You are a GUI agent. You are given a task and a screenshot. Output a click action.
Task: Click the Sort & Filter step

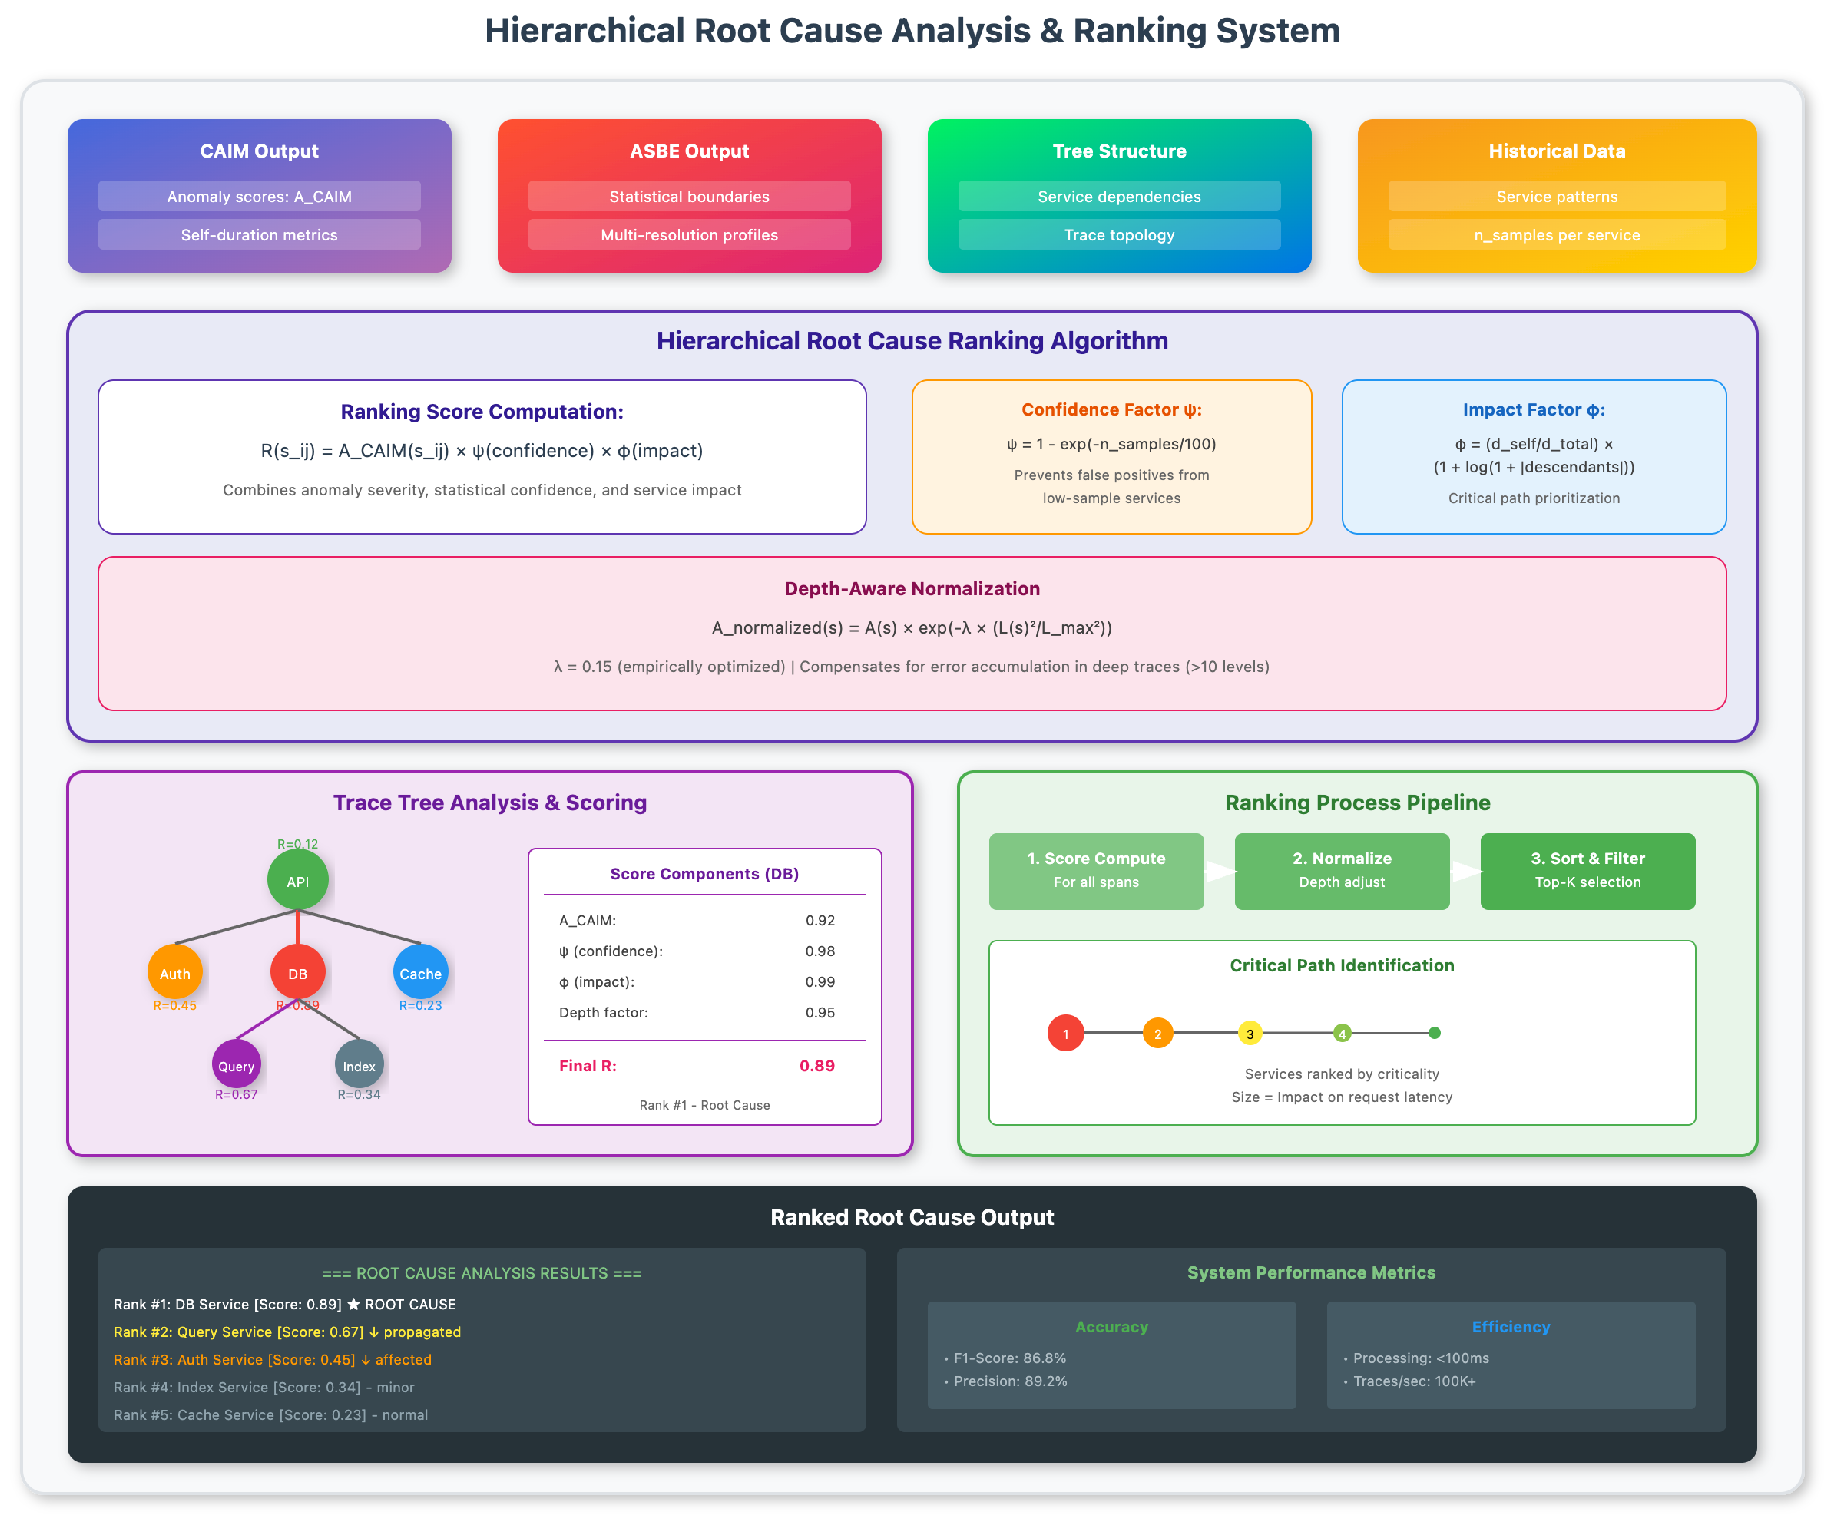[x=1587, y=870]
